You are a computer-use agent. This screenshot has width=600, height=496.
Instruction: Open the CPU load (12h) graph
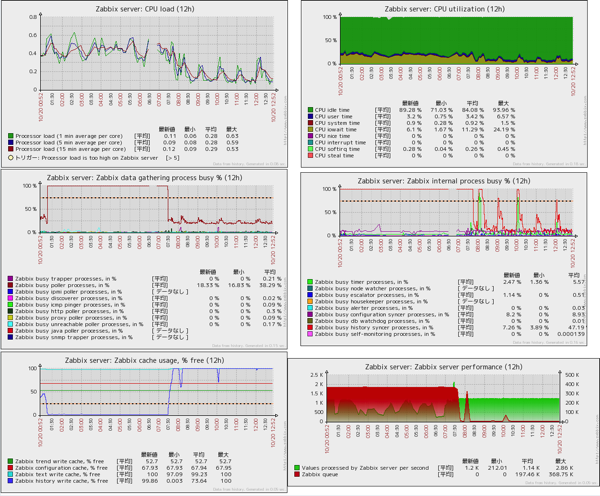point(144,84)
